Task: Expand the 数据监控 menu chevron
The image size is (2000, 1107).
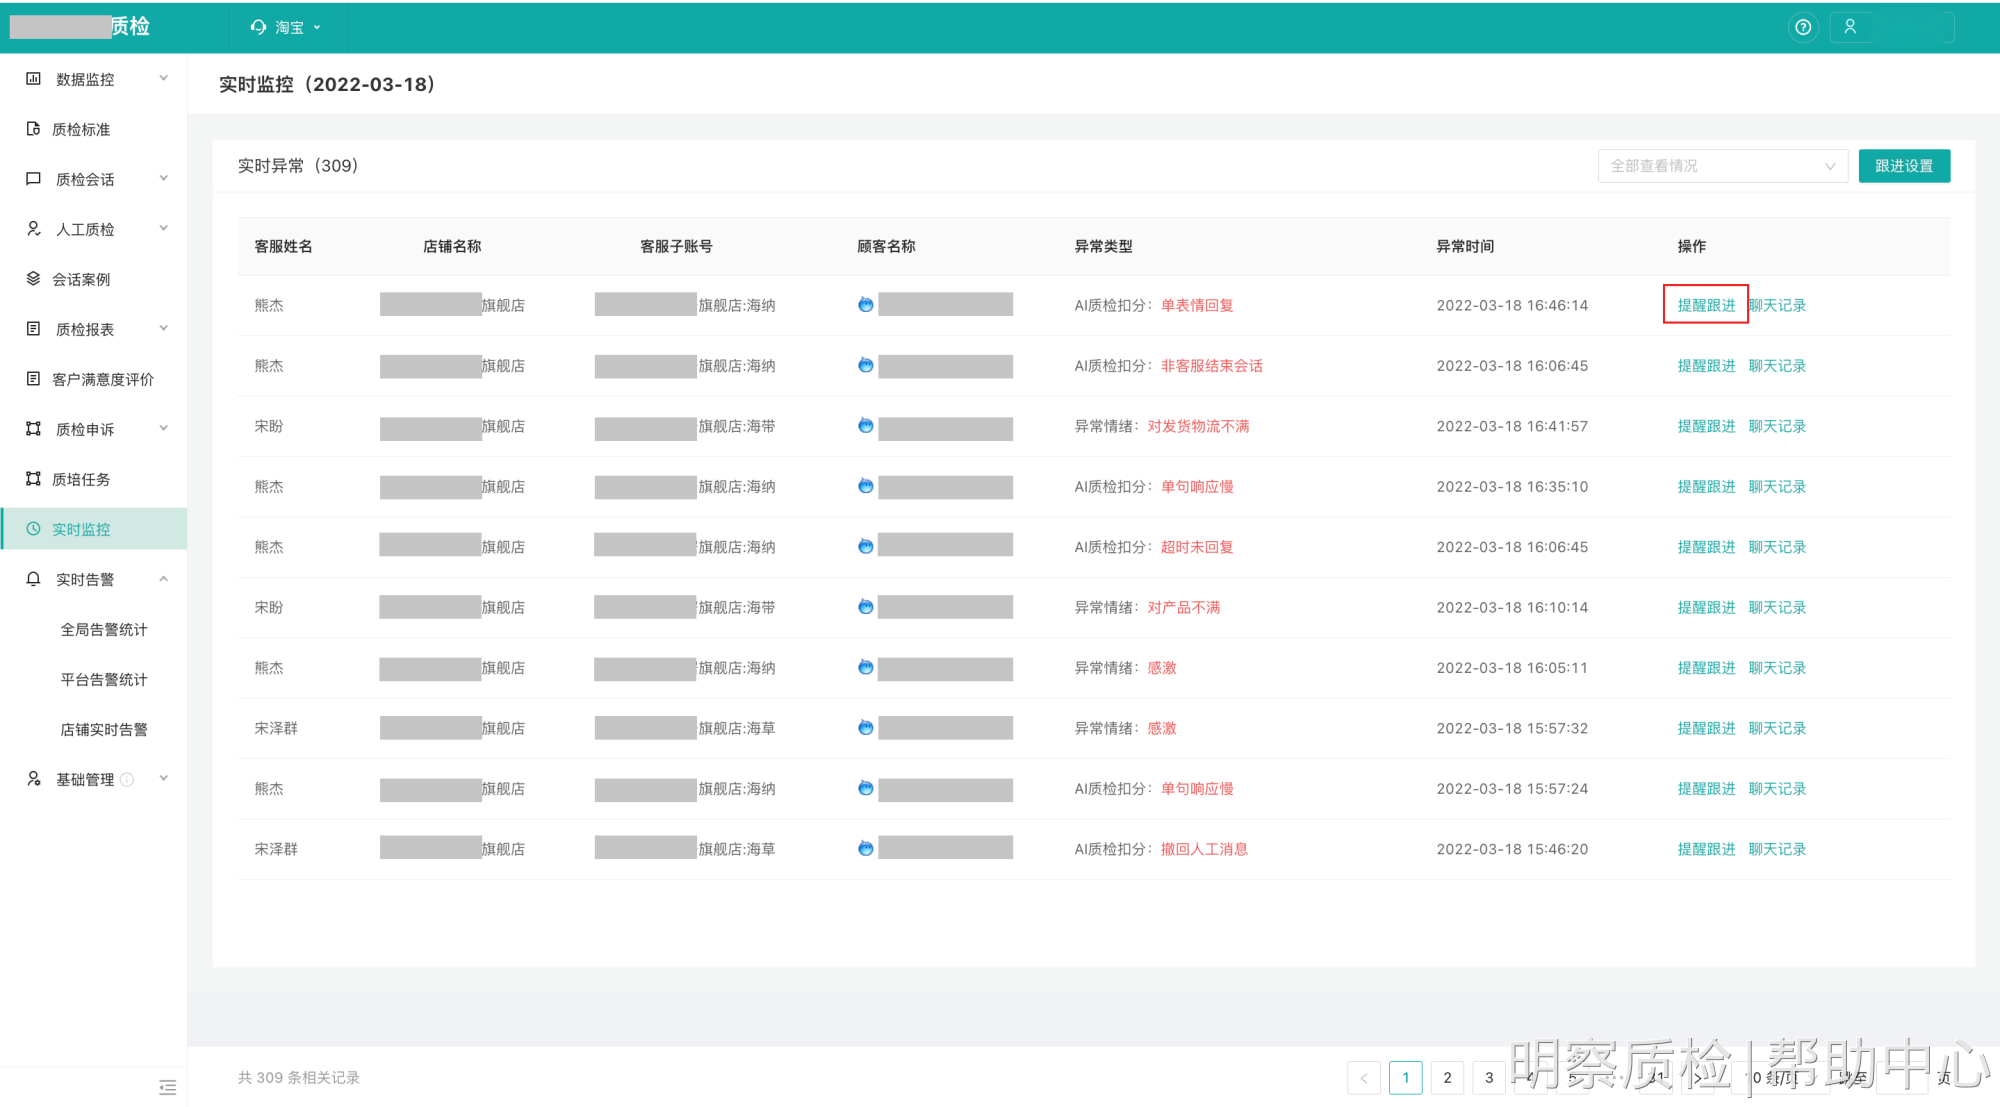Action: click(163, 78)
